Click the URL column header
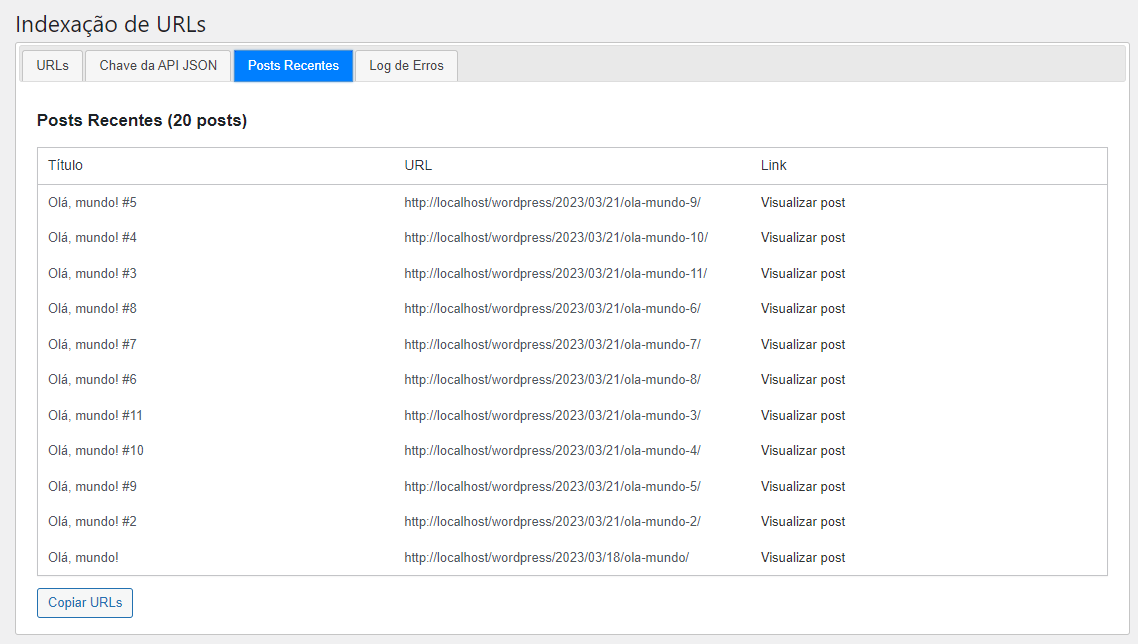This screenshot has height=644, width=1138. [418, 166]
